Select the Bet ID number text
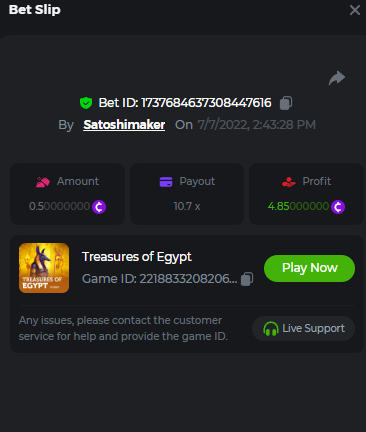 [206, 103]
